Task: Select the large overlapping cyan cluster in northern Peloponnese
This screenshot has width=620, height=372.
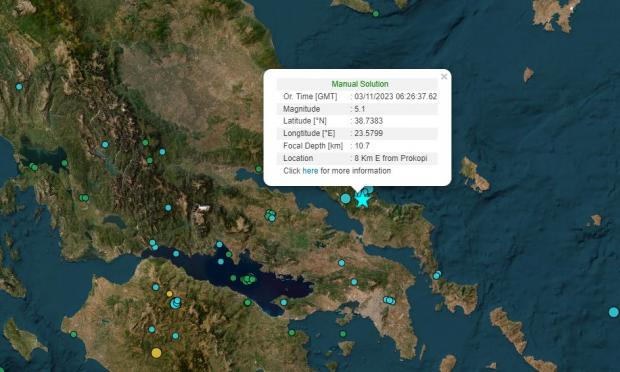Action: click(176, 303)
